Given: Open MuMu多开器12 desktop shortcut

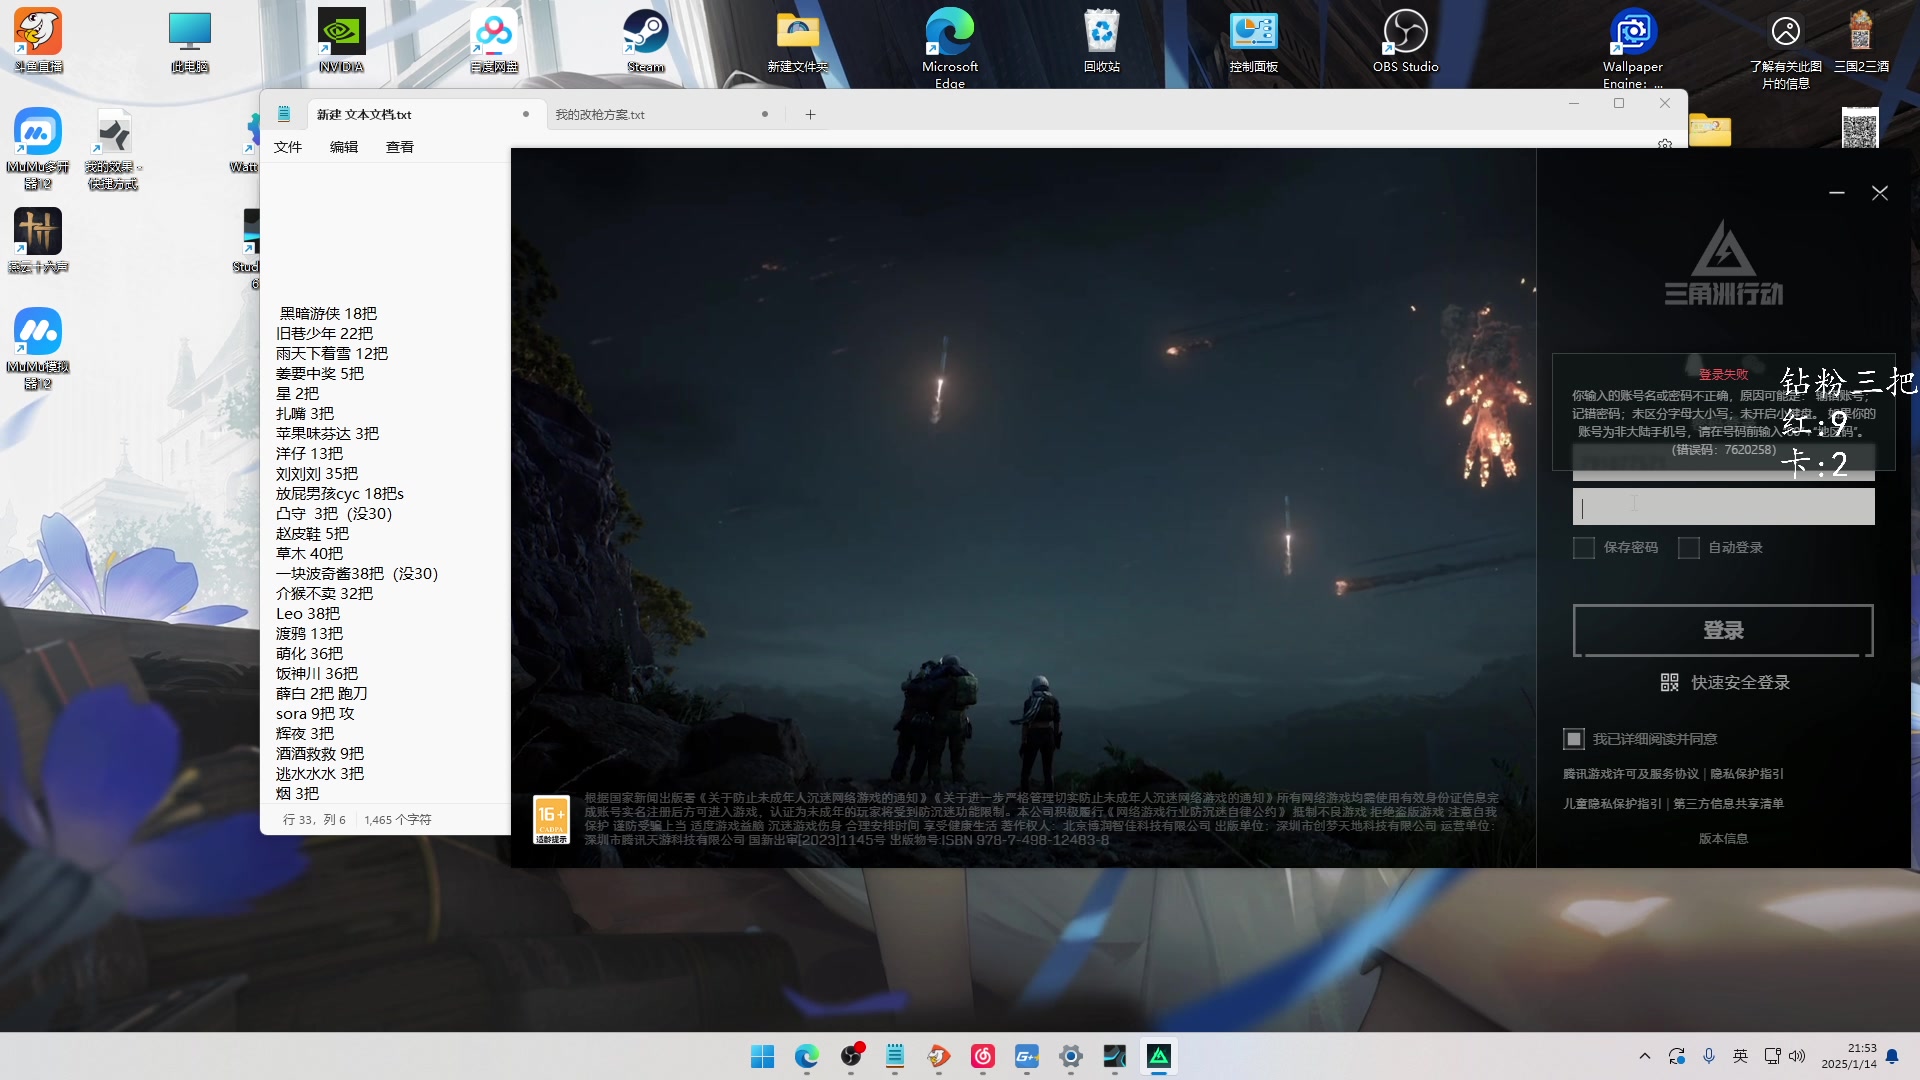Looking at the screenshot, I should [x=38, y=148].
